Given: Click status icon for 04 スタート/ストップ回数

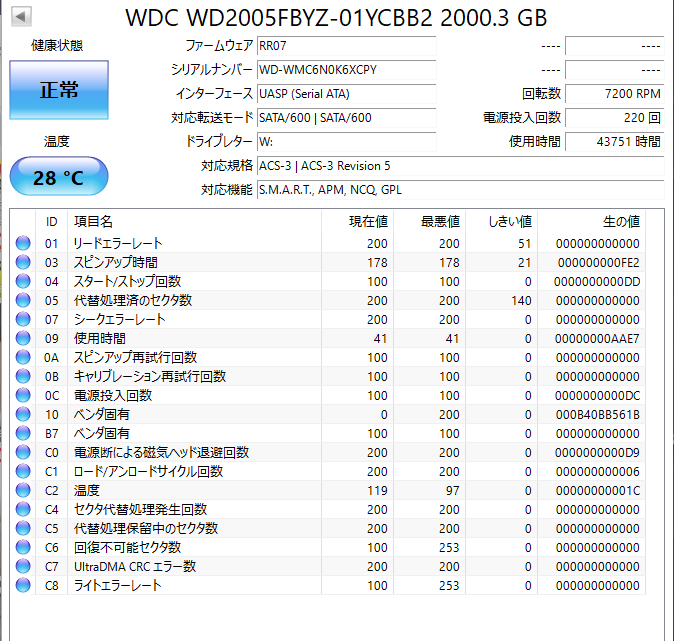Looking at the screenshot, I should pos(23,281).
